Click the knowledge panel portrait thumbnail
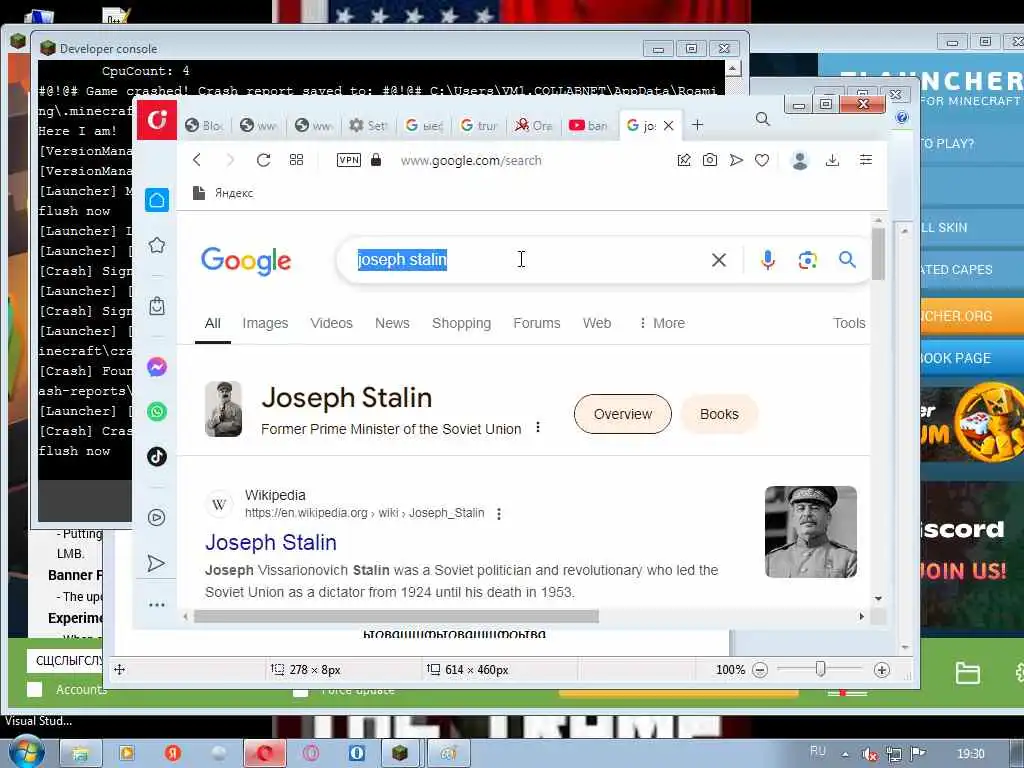This screenshot has height=768, width=1024. [x=223, y=409]
